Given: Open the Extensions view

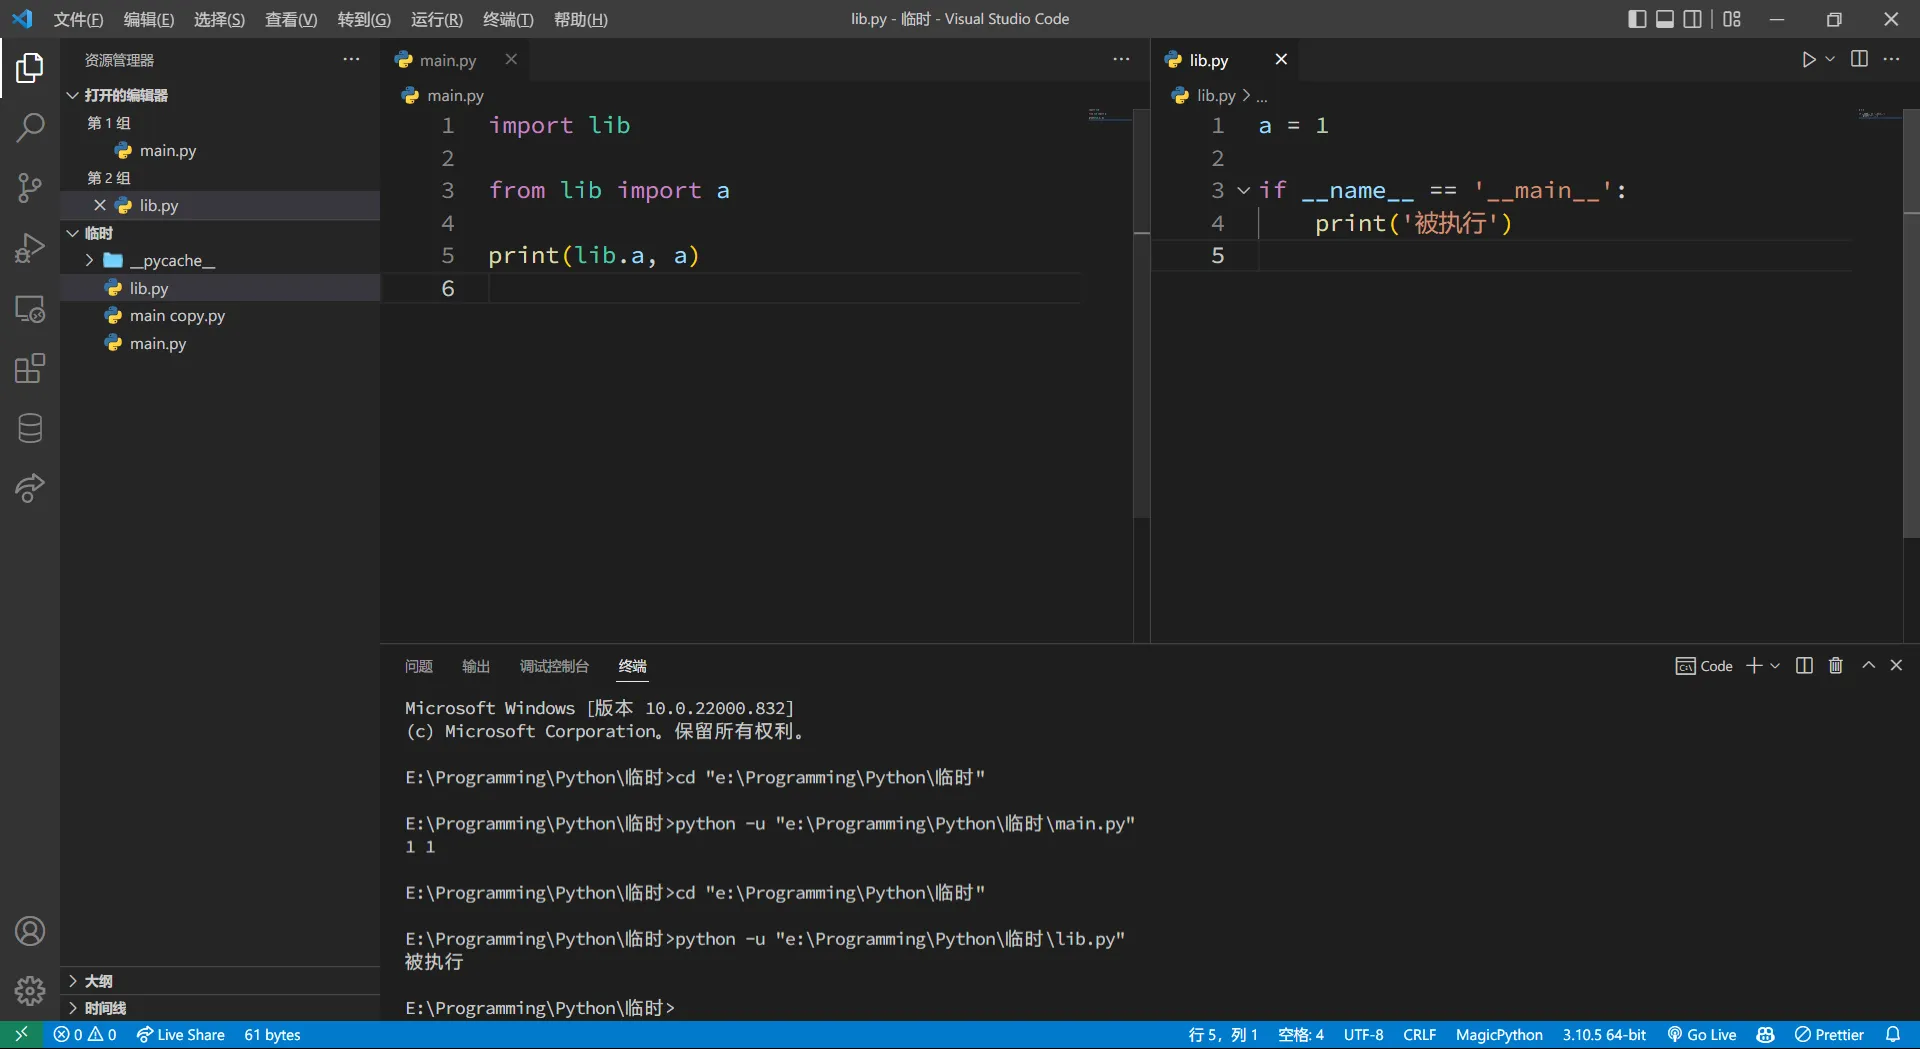Looking at the screenshot, I should 30,369.
